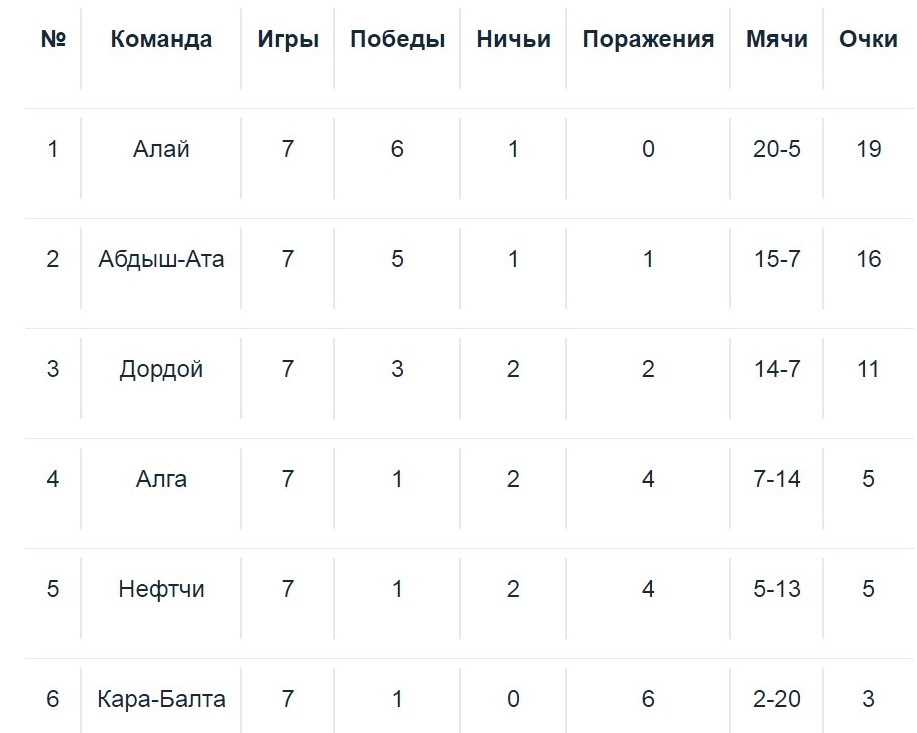
Task: Select team name Абдыш-Ата
Action: coord(161,259)
